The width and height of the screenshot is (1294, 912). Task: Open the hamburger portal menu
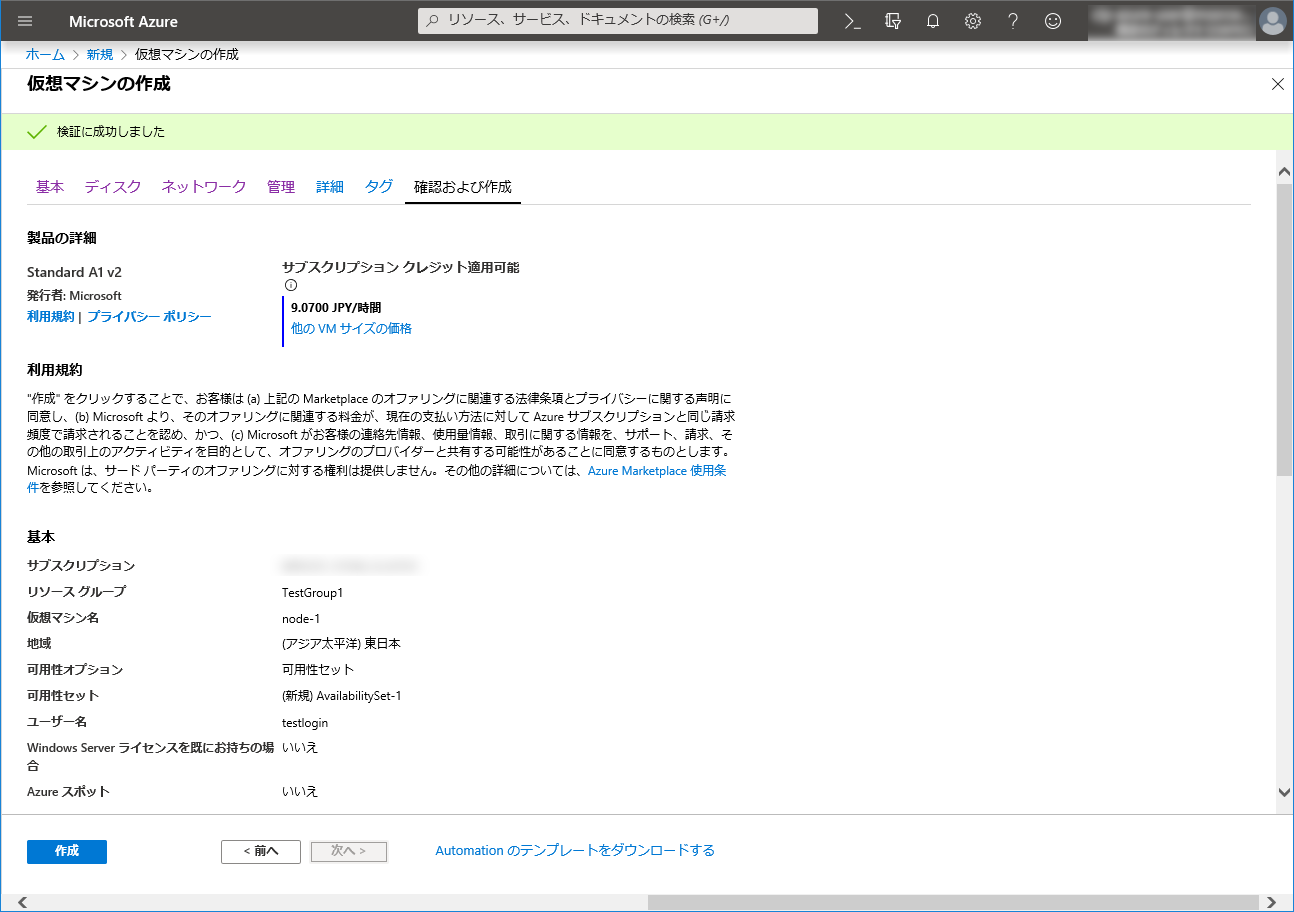pyautogui.click(x=25, y=21)
